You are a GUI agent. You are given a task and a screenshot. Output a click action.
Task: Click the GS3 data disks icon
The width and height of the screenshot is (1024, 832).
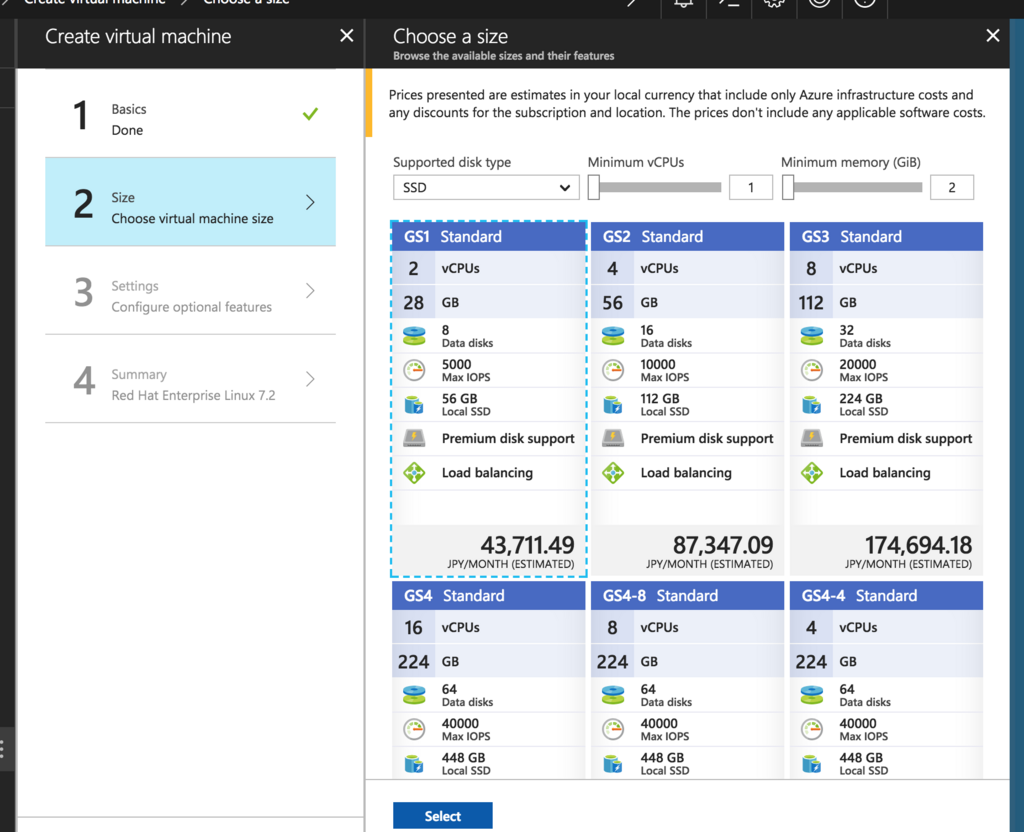(x=812, y=336)
